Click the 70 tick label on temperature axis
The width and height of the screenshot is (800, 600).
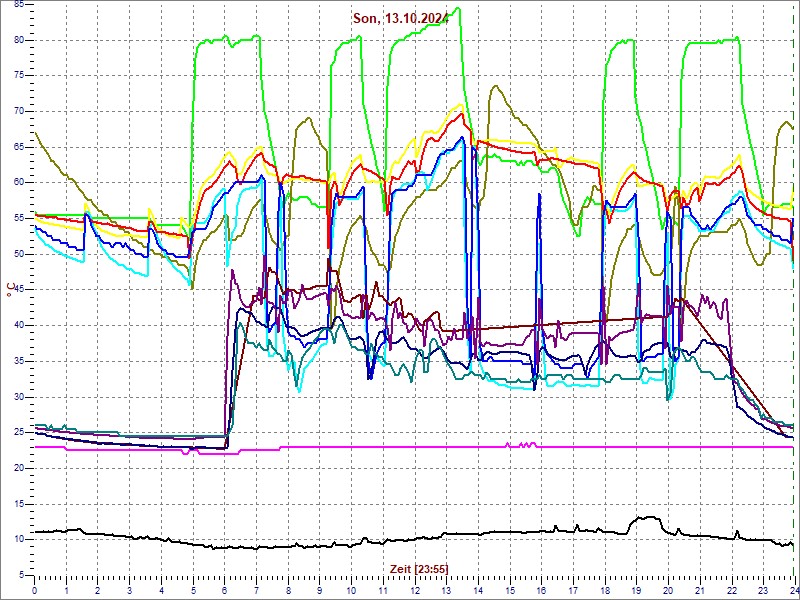coord(18,111)
